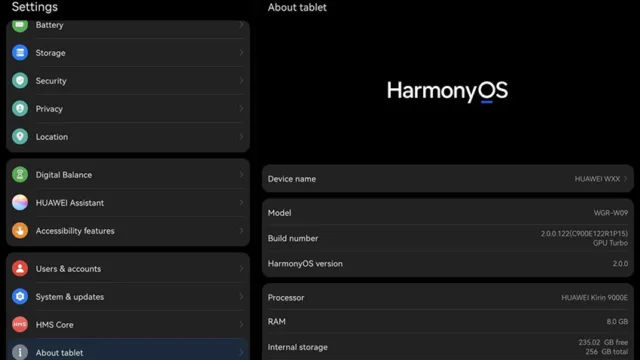Image resolution: width=640 pixels, height=360 pixels.
Task: Tap the HUAWEI Assistant gradient icon
Action: 20,202
